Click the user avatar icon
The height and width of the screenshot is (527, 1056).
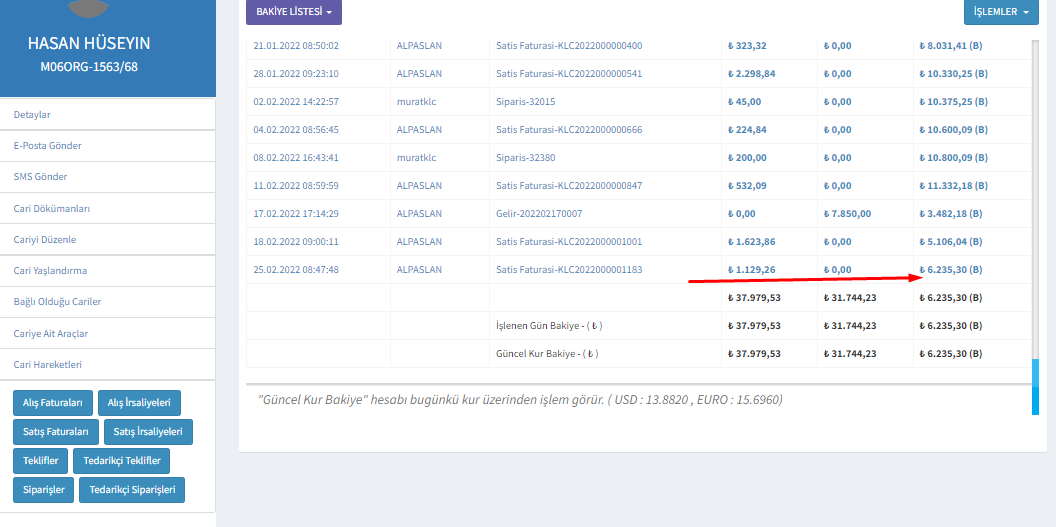(x=88, y=8)
